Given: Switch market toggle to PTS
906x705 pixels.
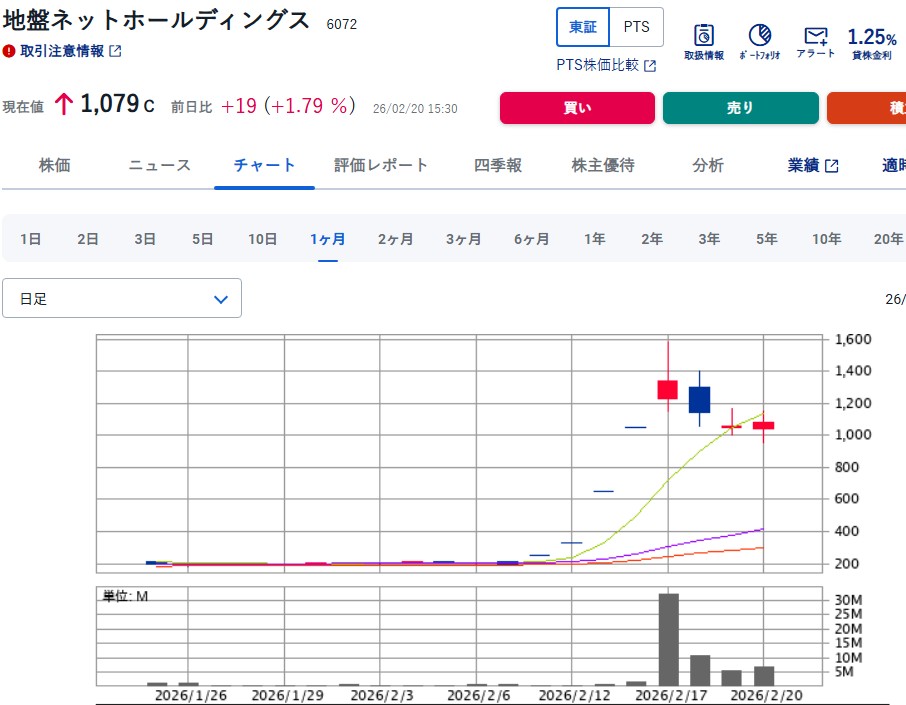Looking at the screenshot, I should click(x=636, y=27).
